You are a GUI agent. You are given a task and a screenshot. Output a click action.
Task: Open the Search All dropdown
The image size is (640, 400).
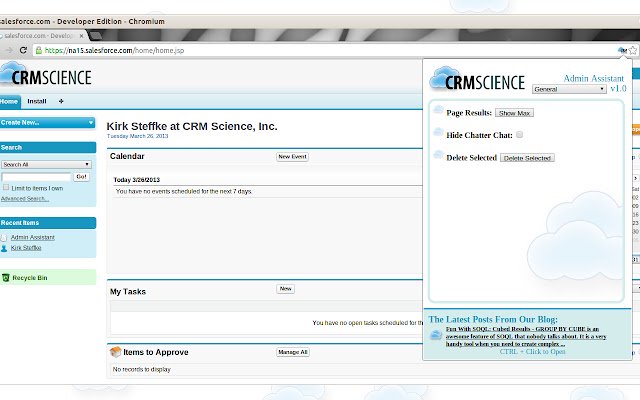click(x=46, y=164)
